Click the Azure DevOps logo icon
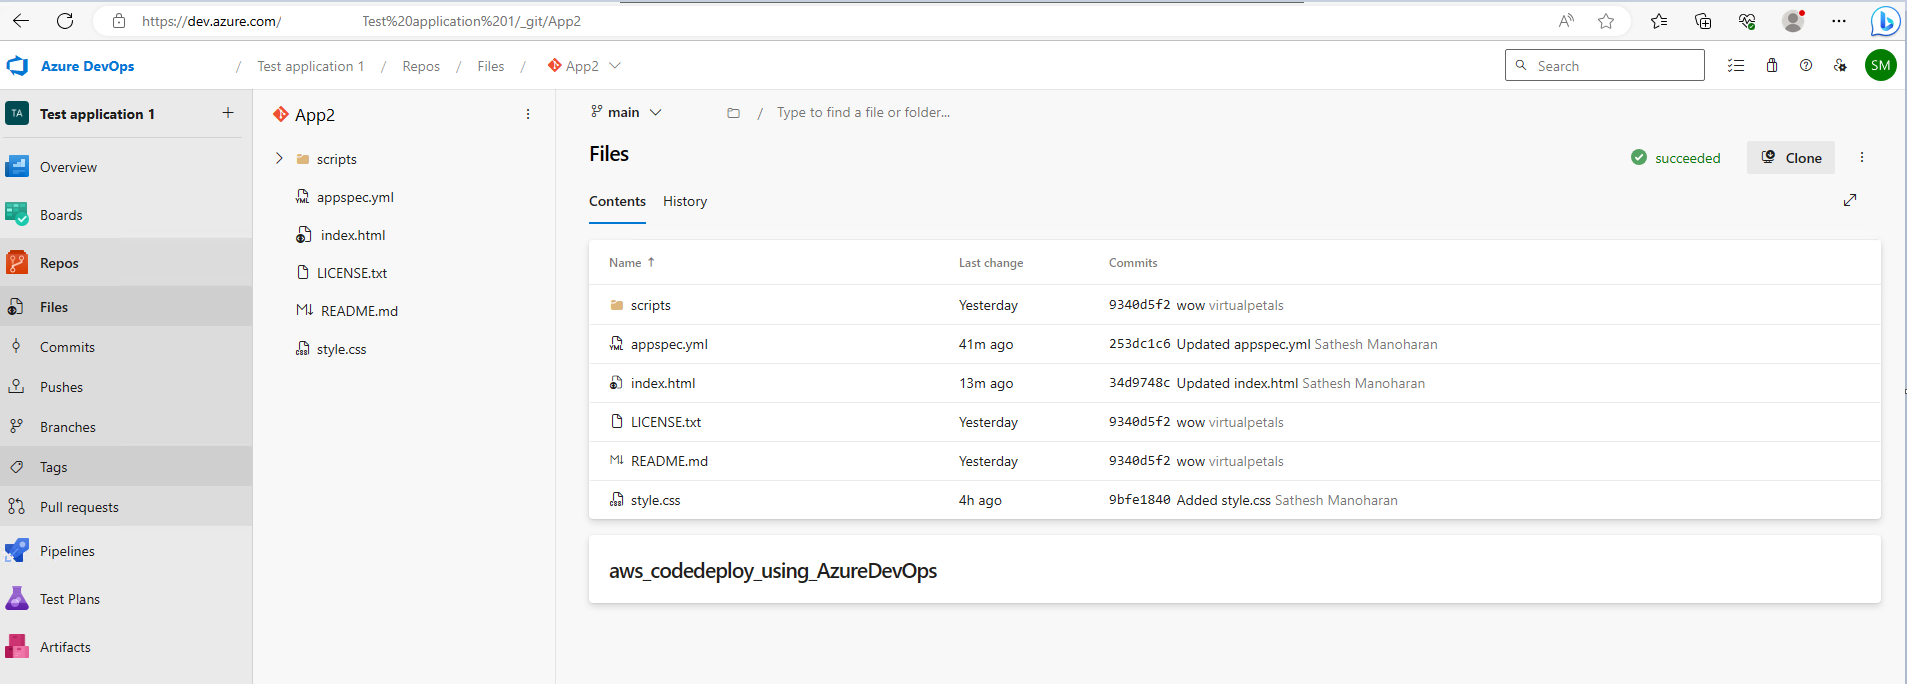The image size is (1907, 684). 17,66
